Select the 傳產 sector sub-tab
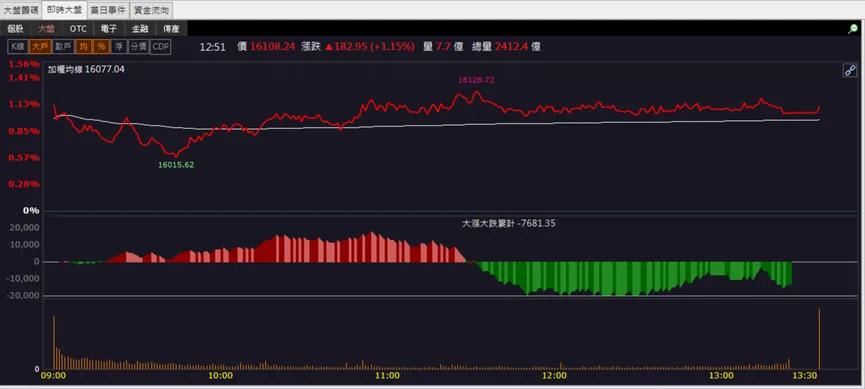865x389 pixels. pos(171,29)
